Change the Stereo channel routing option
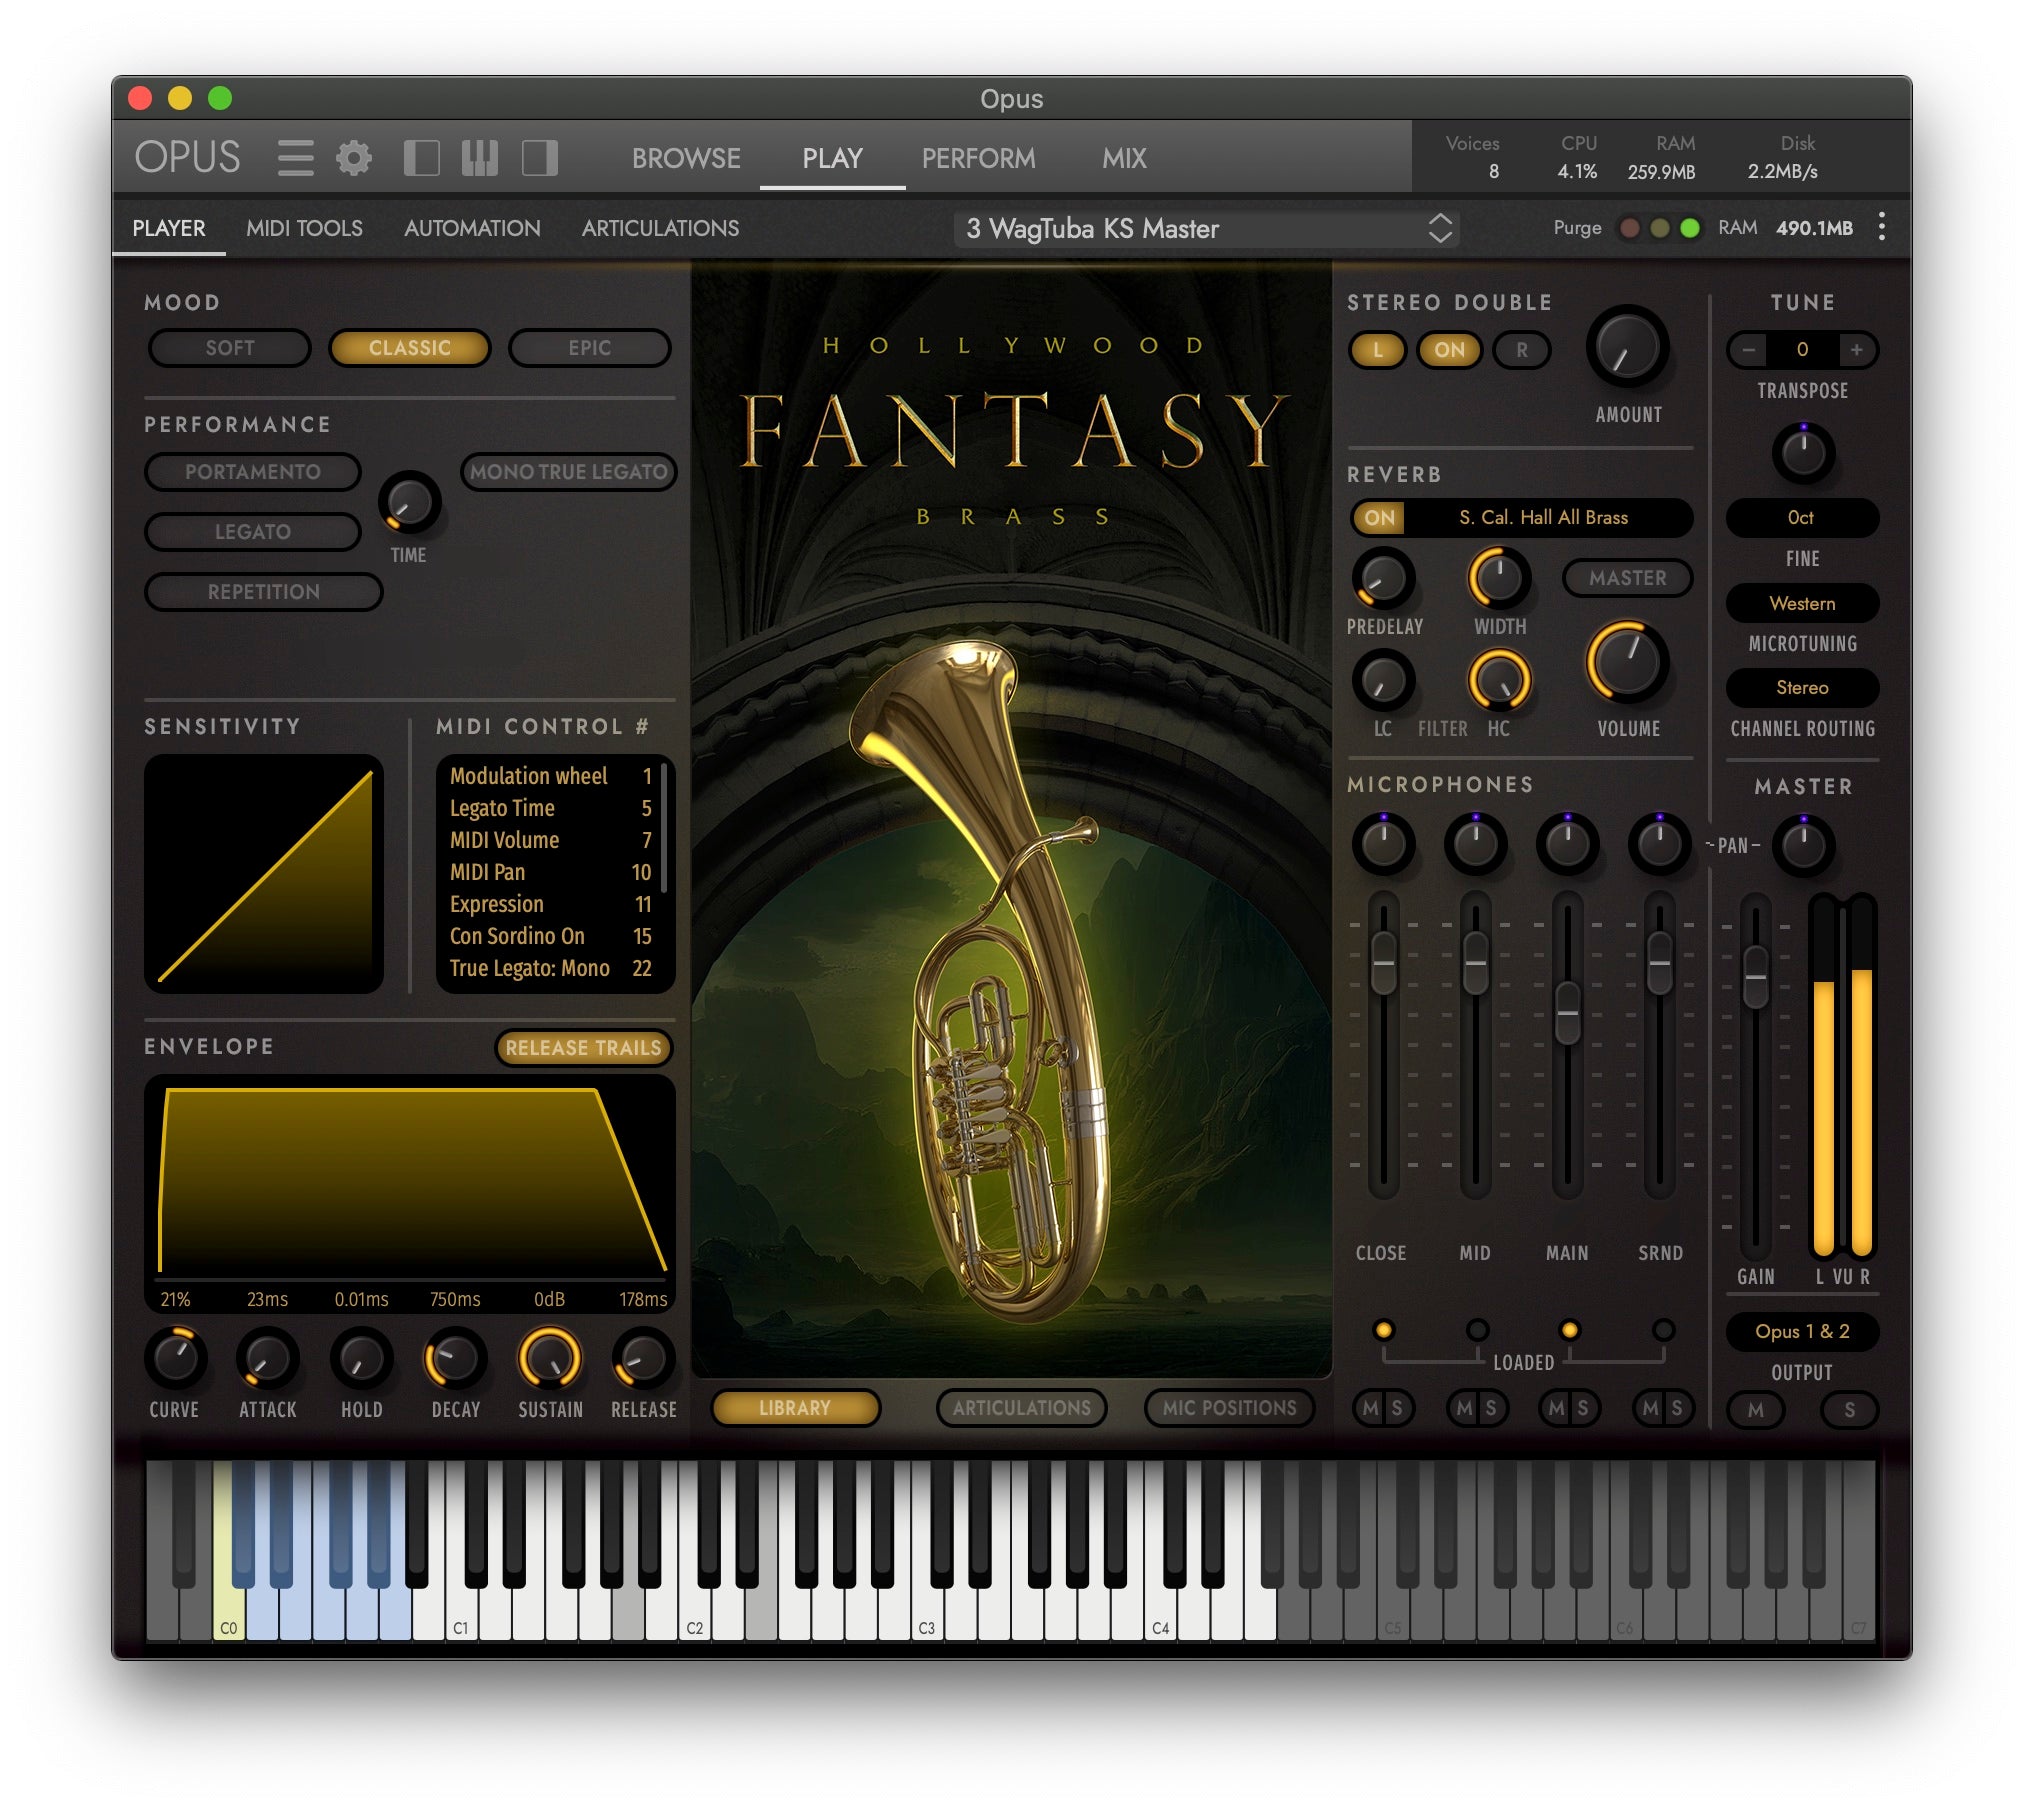 (1802, 688)
